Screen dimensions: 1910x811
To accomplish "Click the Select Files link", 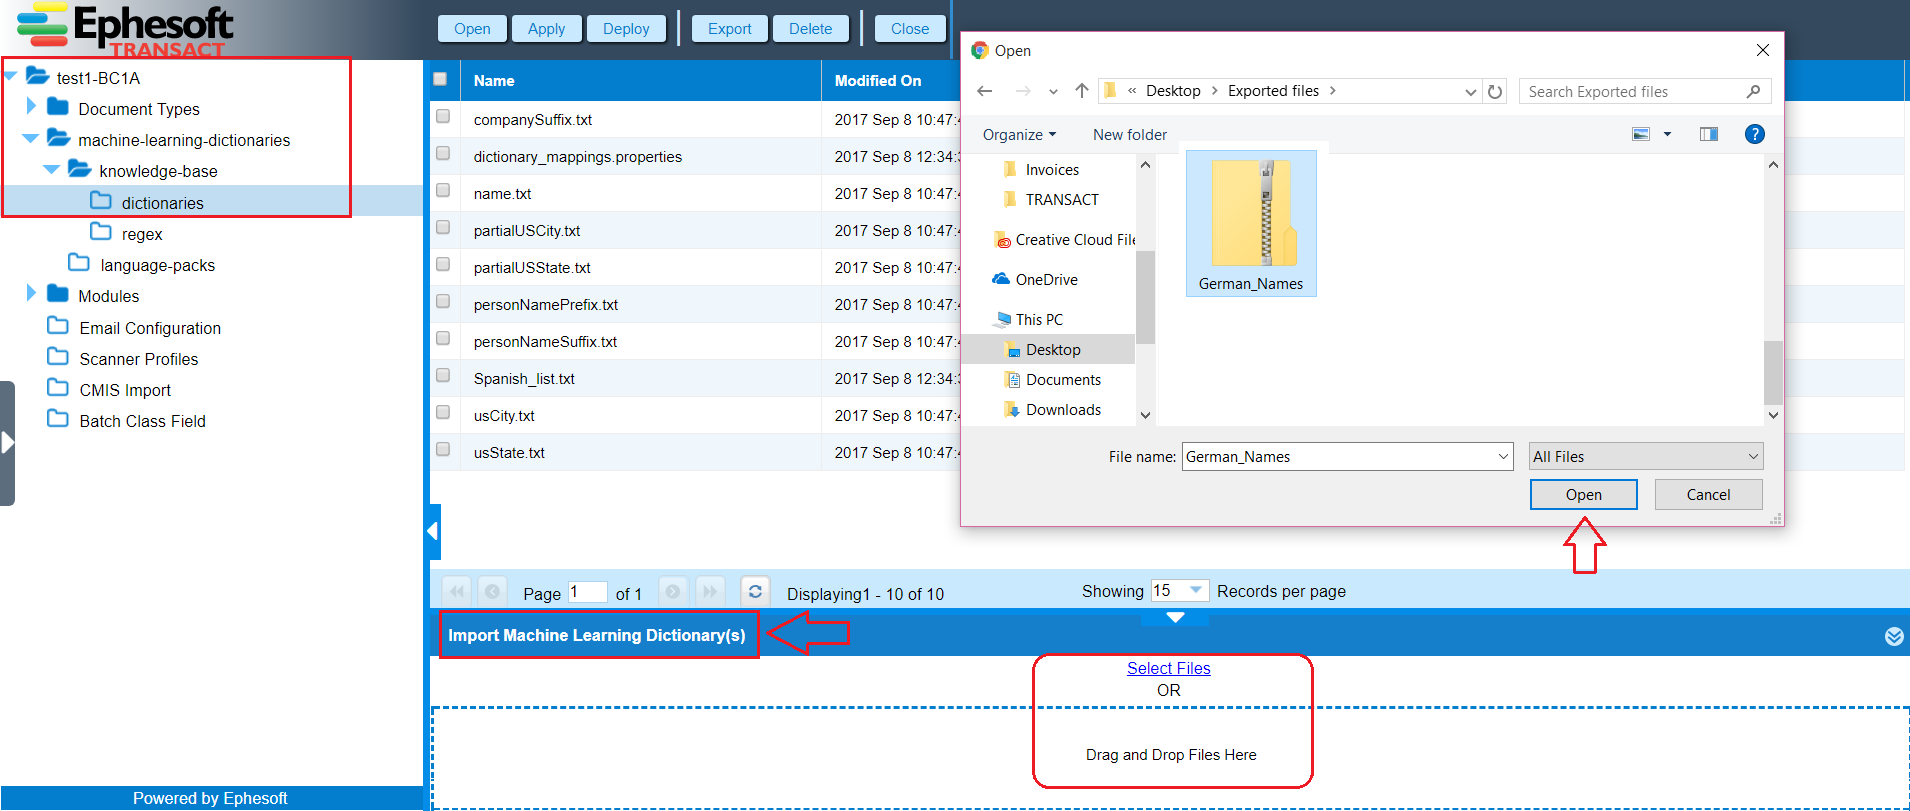I will 1168,668.
